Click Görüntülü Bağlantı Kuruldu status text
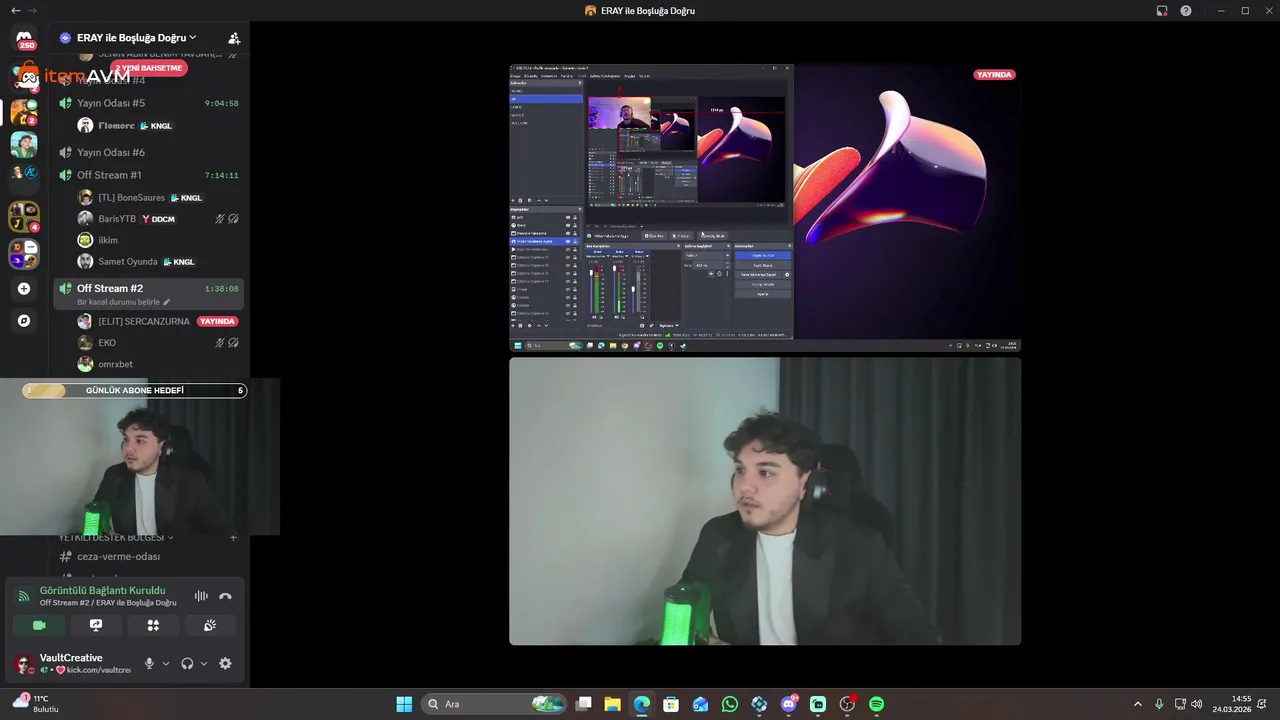 pyautogui.click(x=102, y=590)
